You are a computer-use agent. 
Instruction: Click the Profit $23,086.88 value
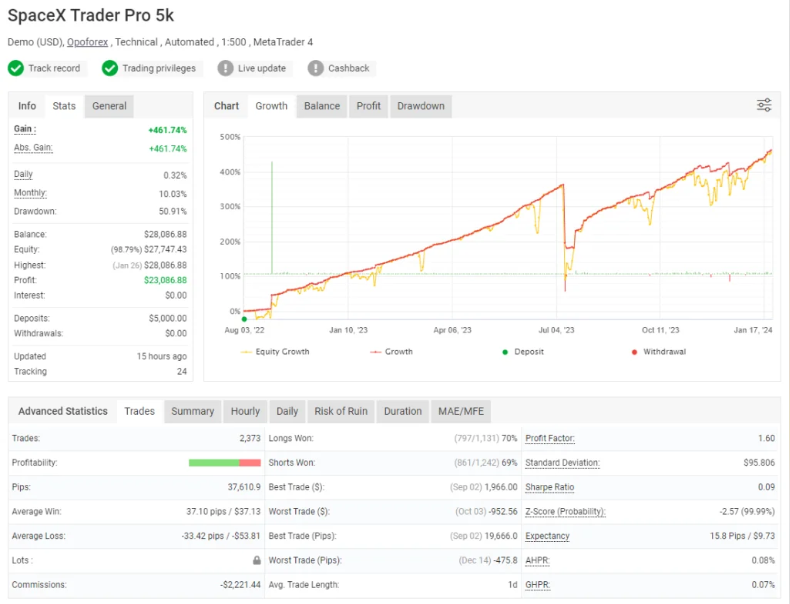click(165, 280)
